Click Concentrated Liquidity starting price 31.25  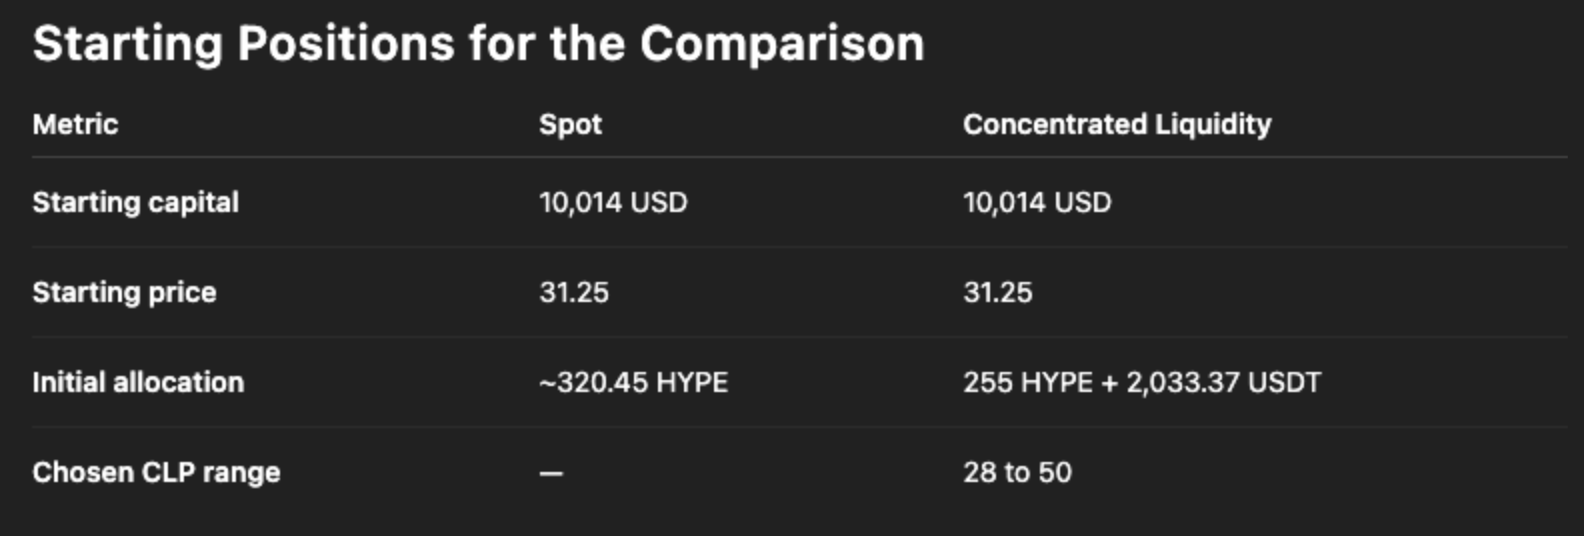[x=998, y=292]
